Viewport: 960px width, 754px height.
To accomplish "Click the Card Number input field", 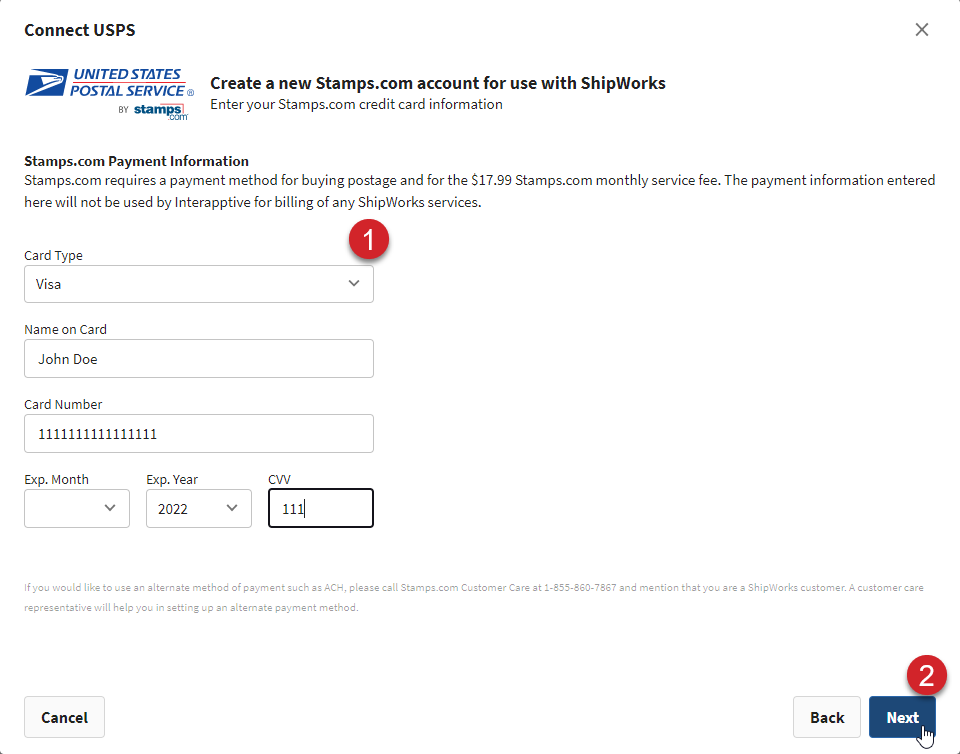I will pos(199,434).
